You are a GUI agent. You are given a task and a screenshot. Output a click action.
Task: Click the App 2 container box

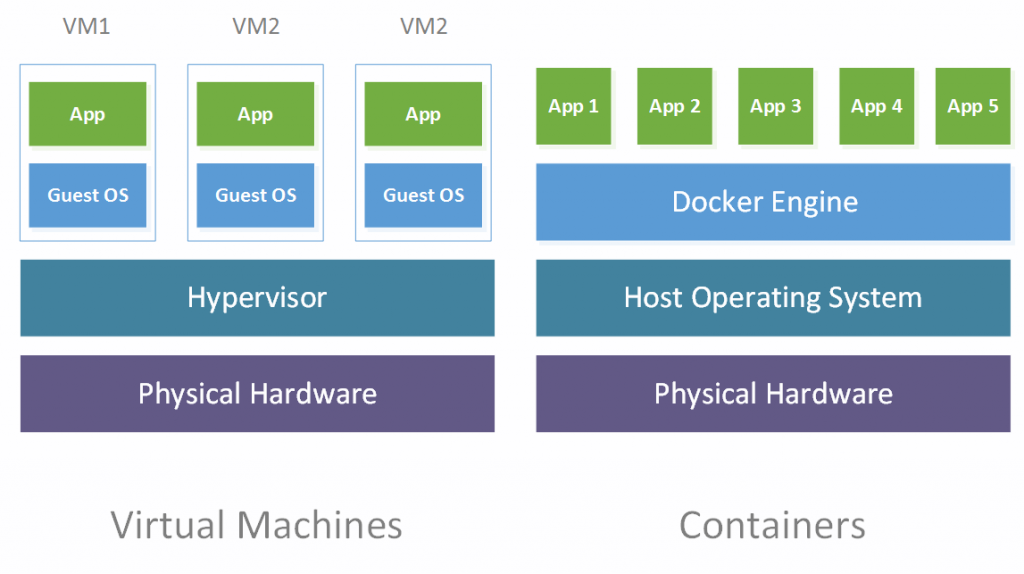pos(675,106)
